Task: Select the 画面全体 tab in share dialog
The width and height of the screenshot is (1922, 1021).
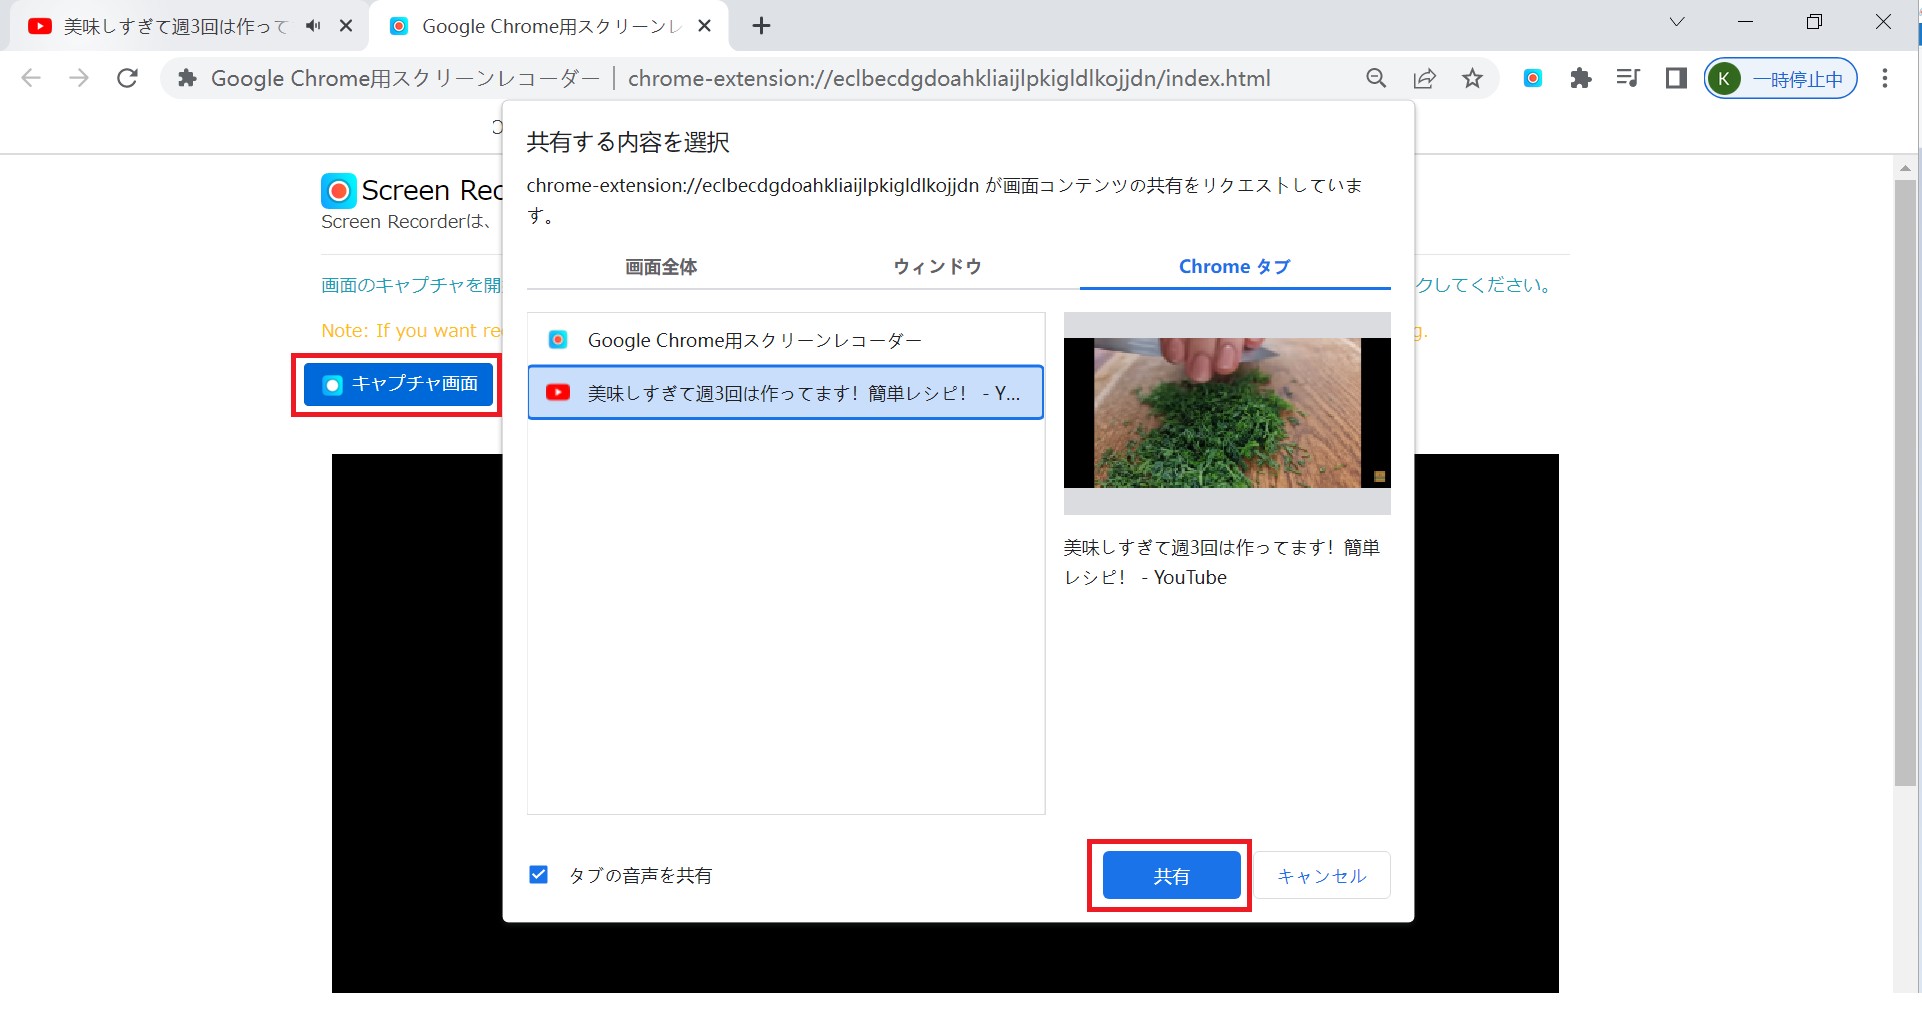Action: (x=661, y=267)
